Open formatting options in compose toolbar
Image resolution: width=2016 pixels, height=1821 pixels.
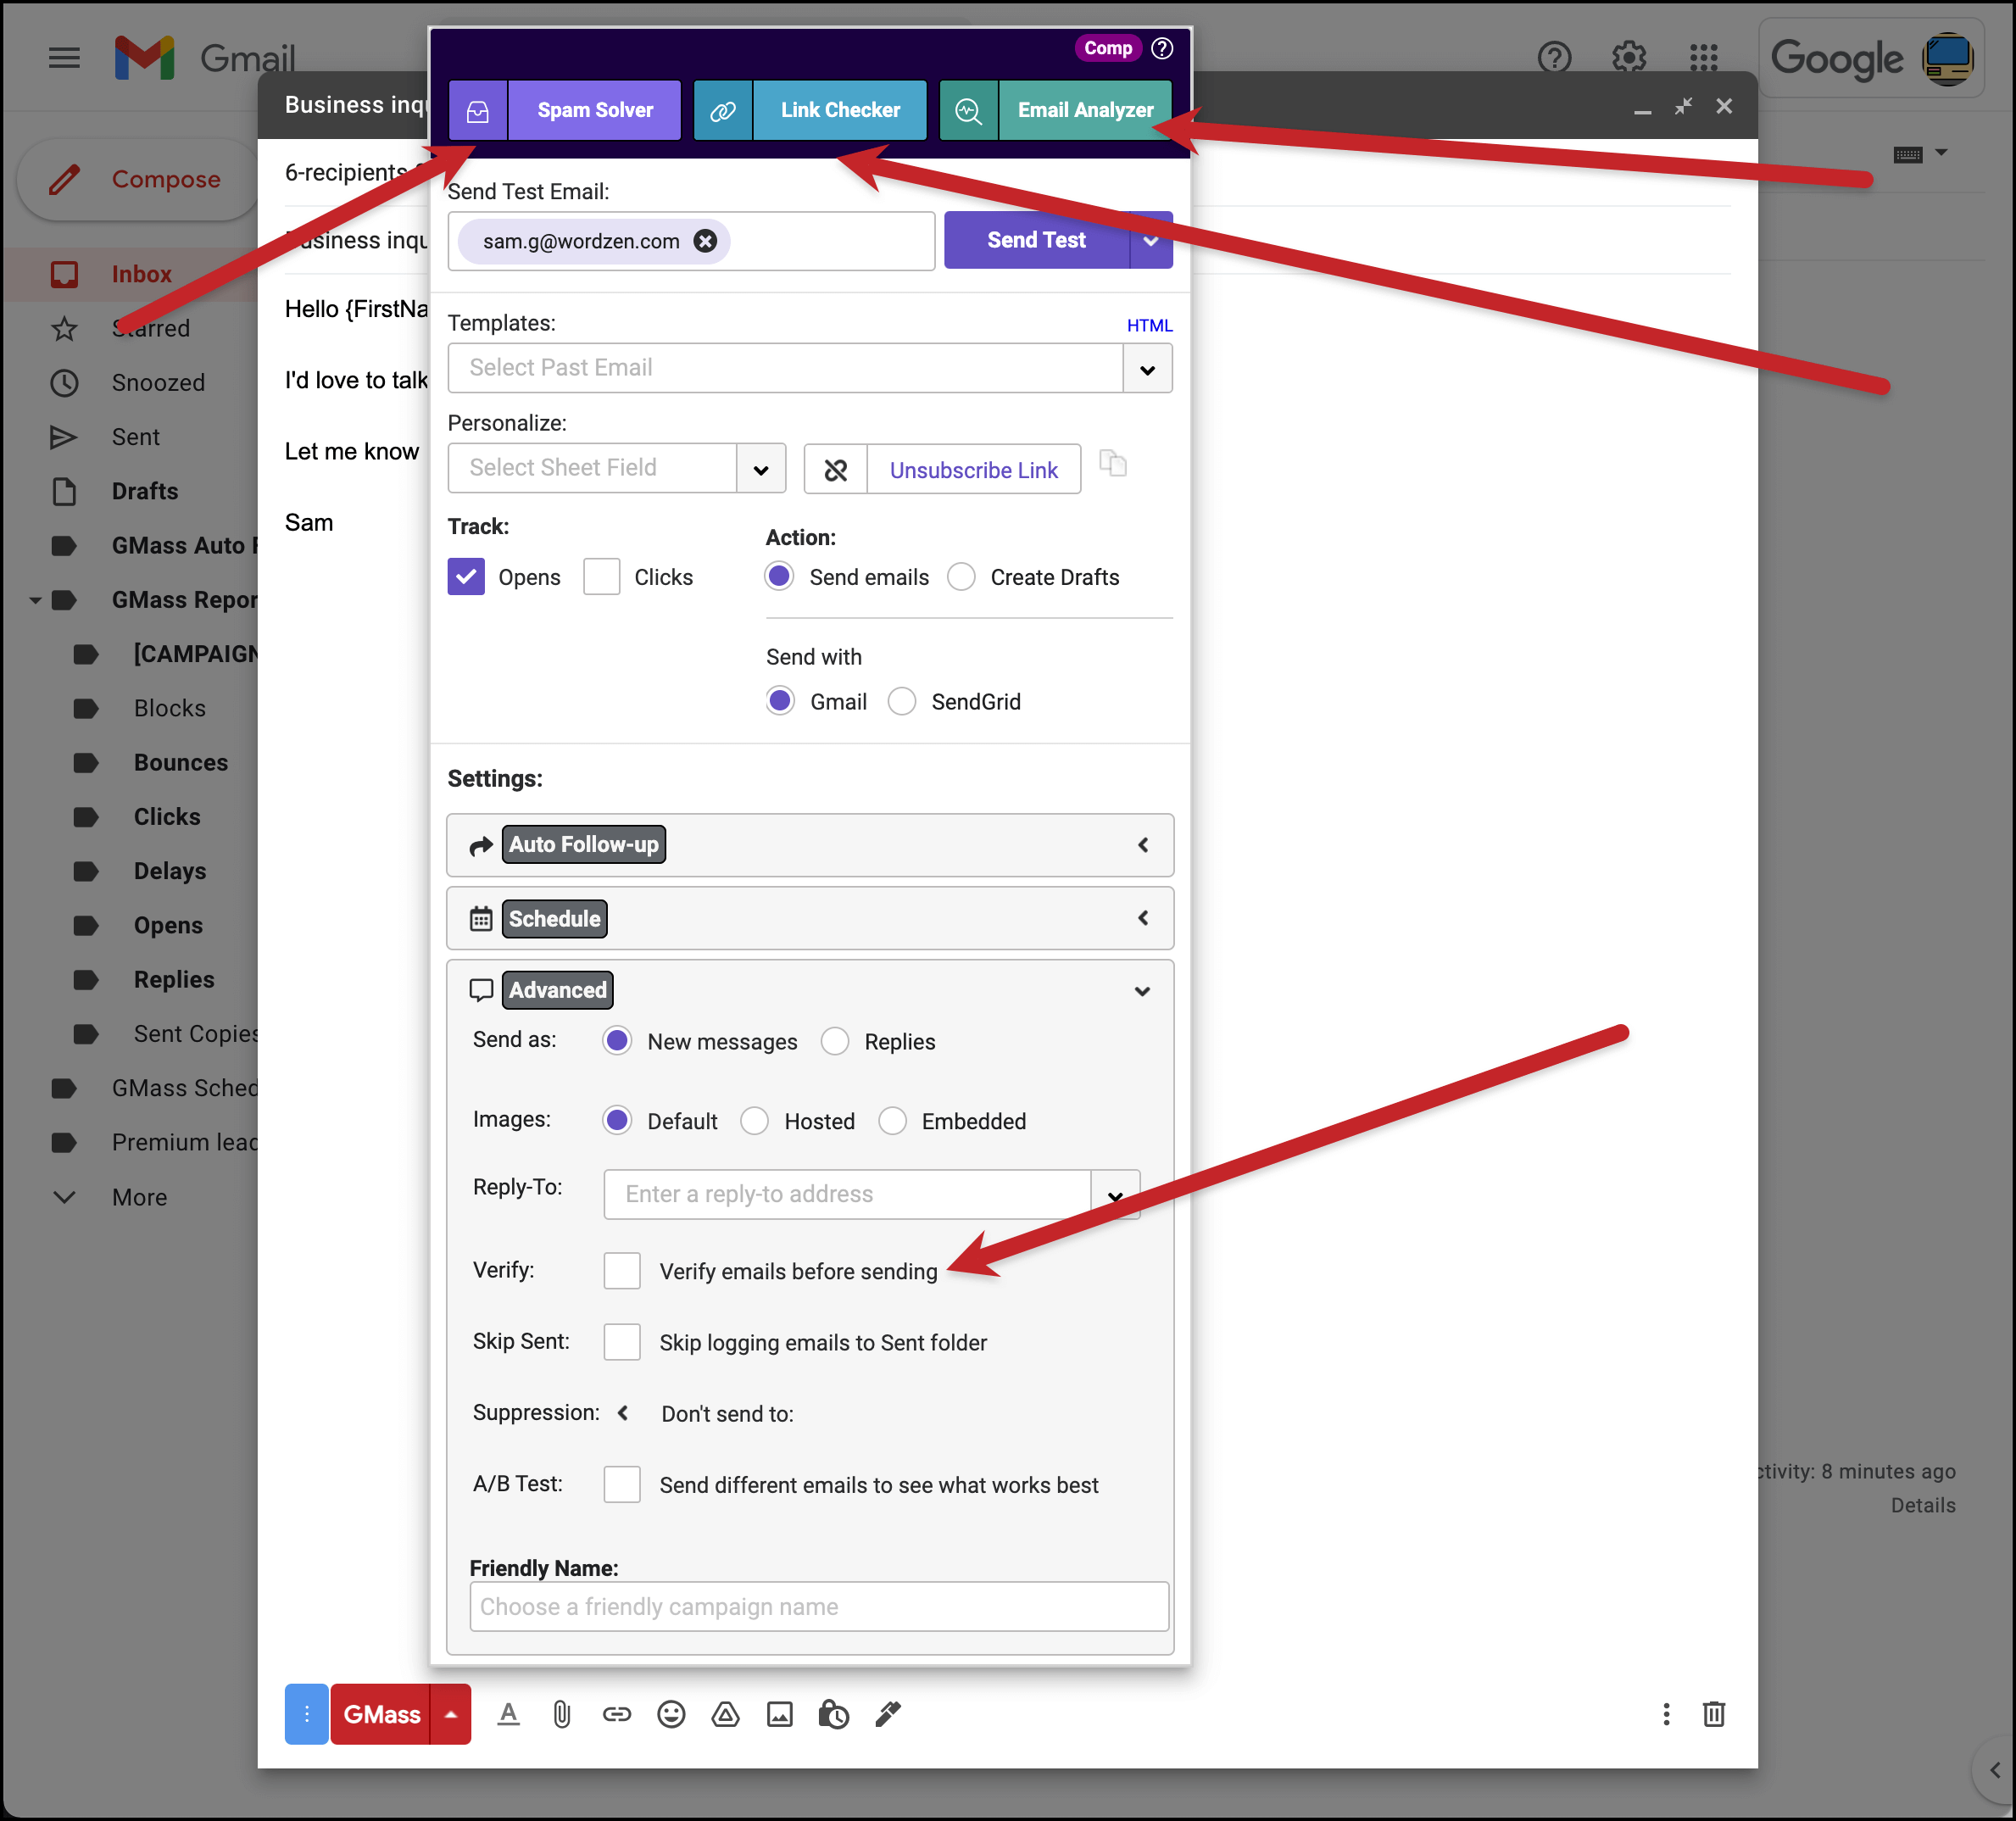pos(508,1714)
